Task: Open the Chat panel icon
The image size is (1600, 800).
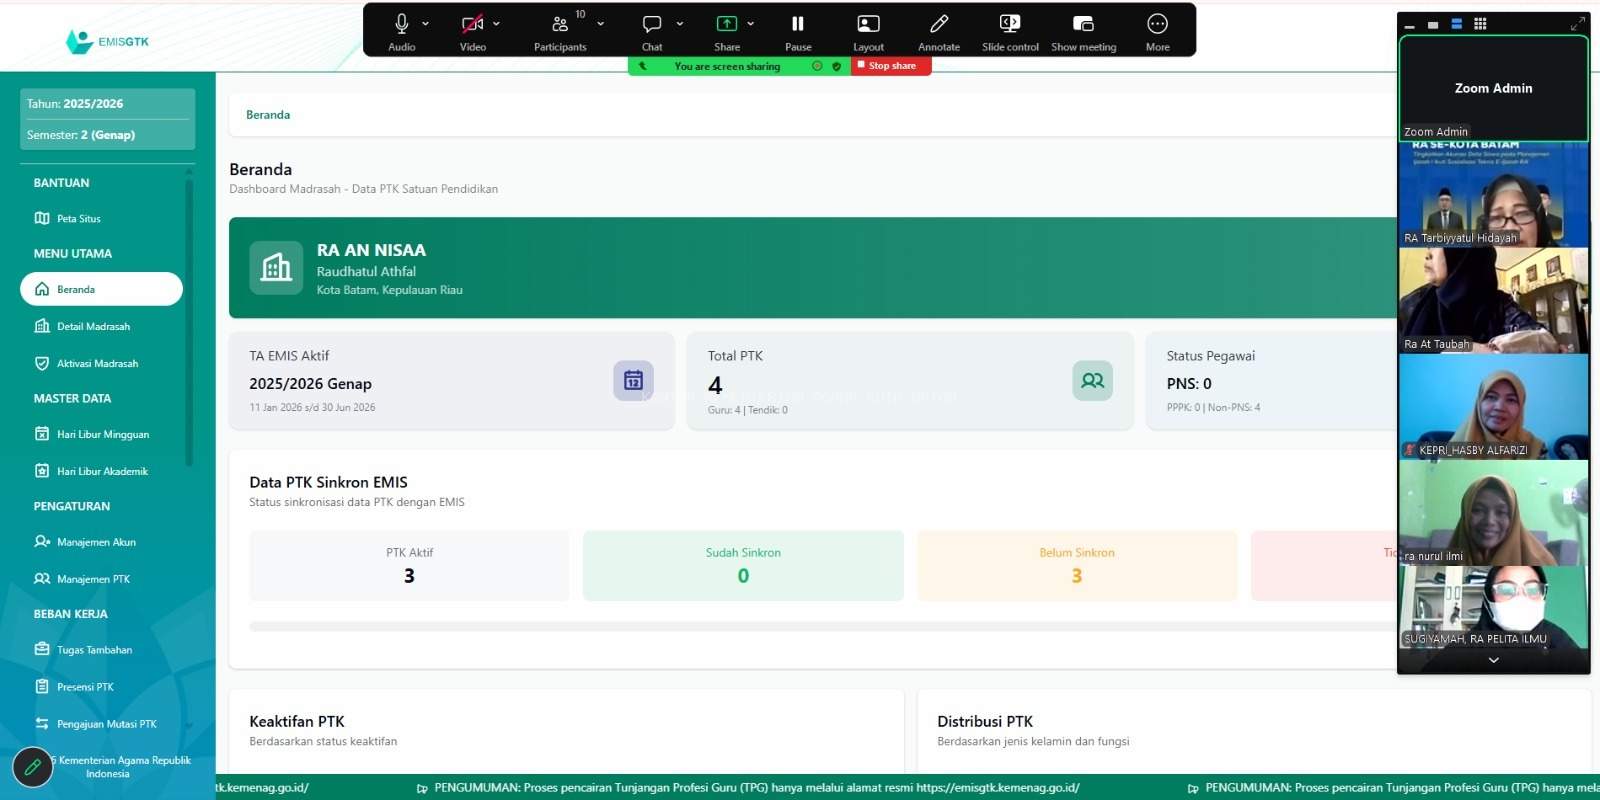Action: [x=652, y=24]
